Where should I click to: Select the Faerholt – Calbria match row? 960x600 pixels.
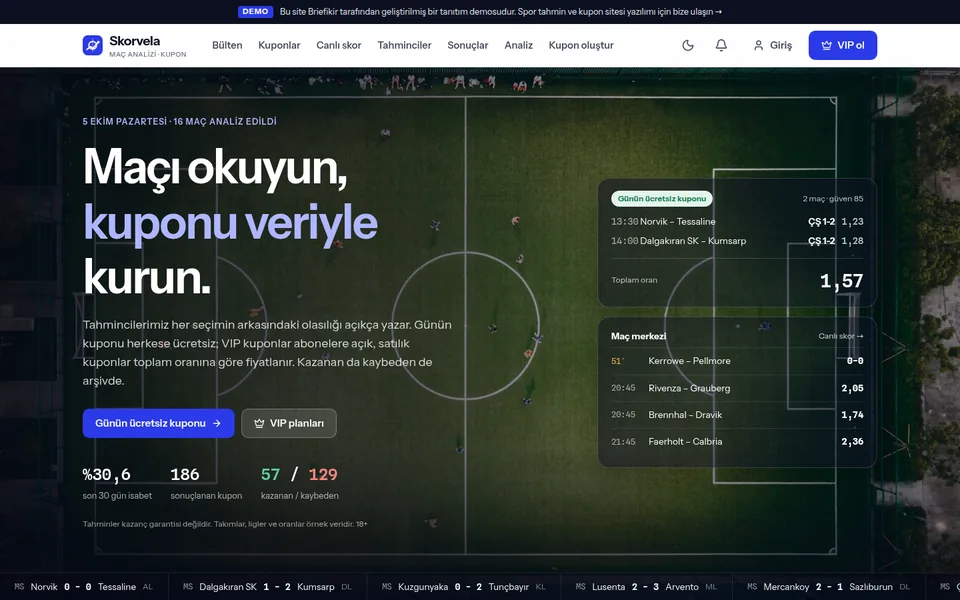737,441
